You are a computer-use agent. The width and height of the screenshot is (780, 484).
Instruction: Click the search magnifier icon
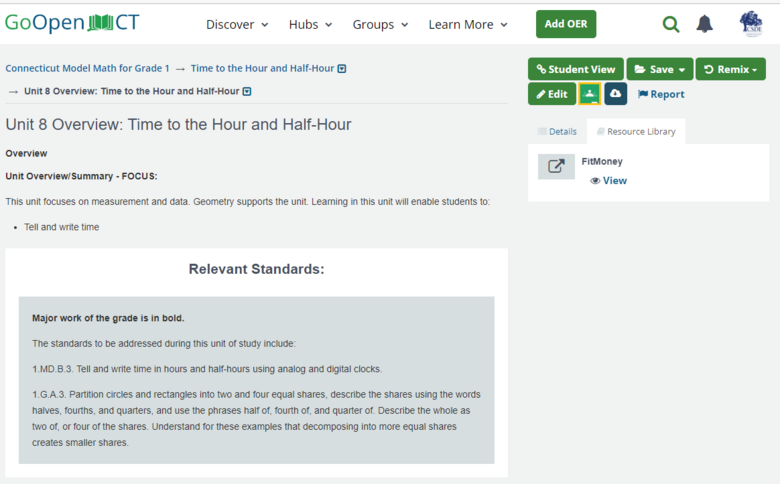pos(671,24)
